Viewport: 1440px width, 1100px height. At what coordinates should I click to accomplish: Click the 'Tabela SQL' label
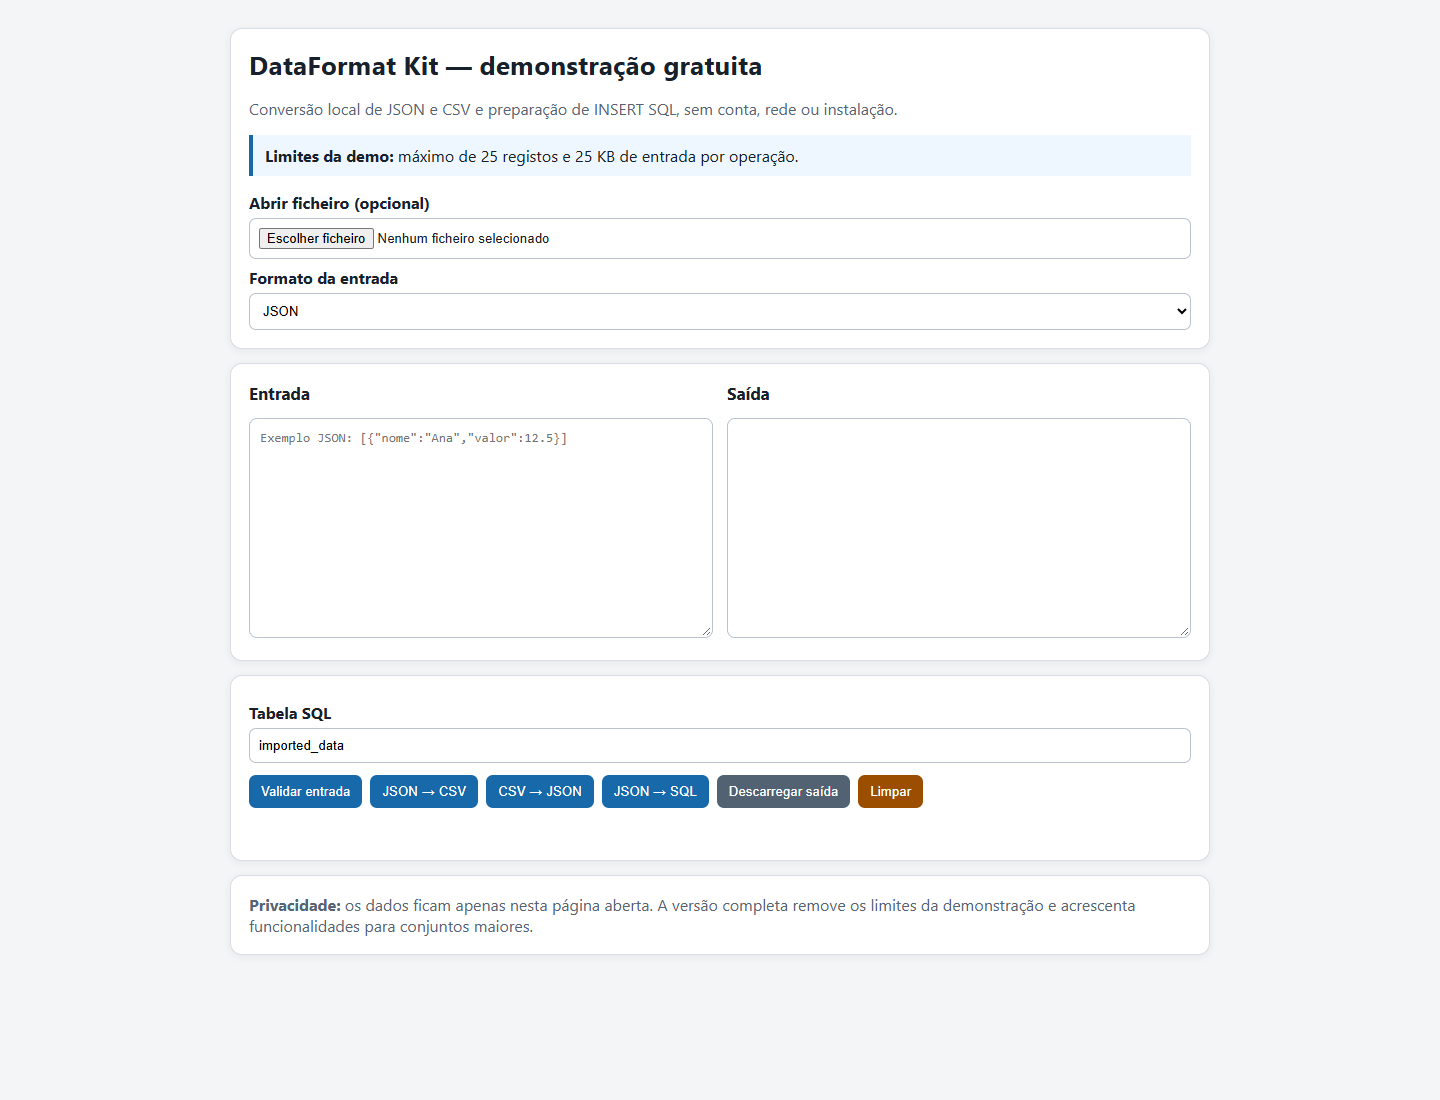[290, 713]
